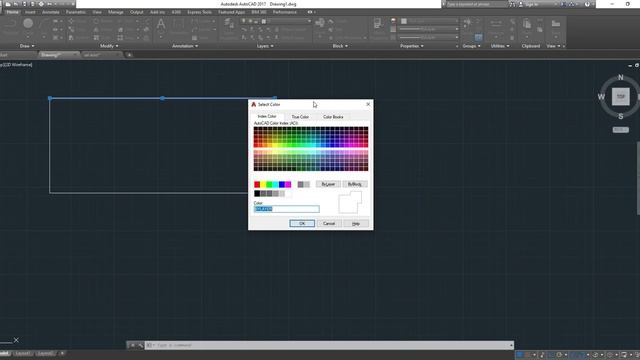Expand the Utilities panel dropdown
The image size is (640, 360).
500,46
